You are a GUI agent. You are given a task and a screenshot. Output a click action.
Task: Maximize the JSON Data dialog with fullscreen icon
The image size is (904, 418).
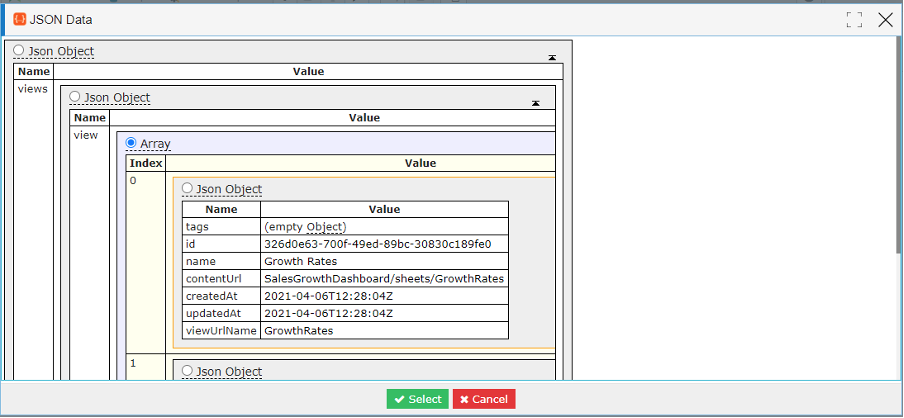(854, 20)
